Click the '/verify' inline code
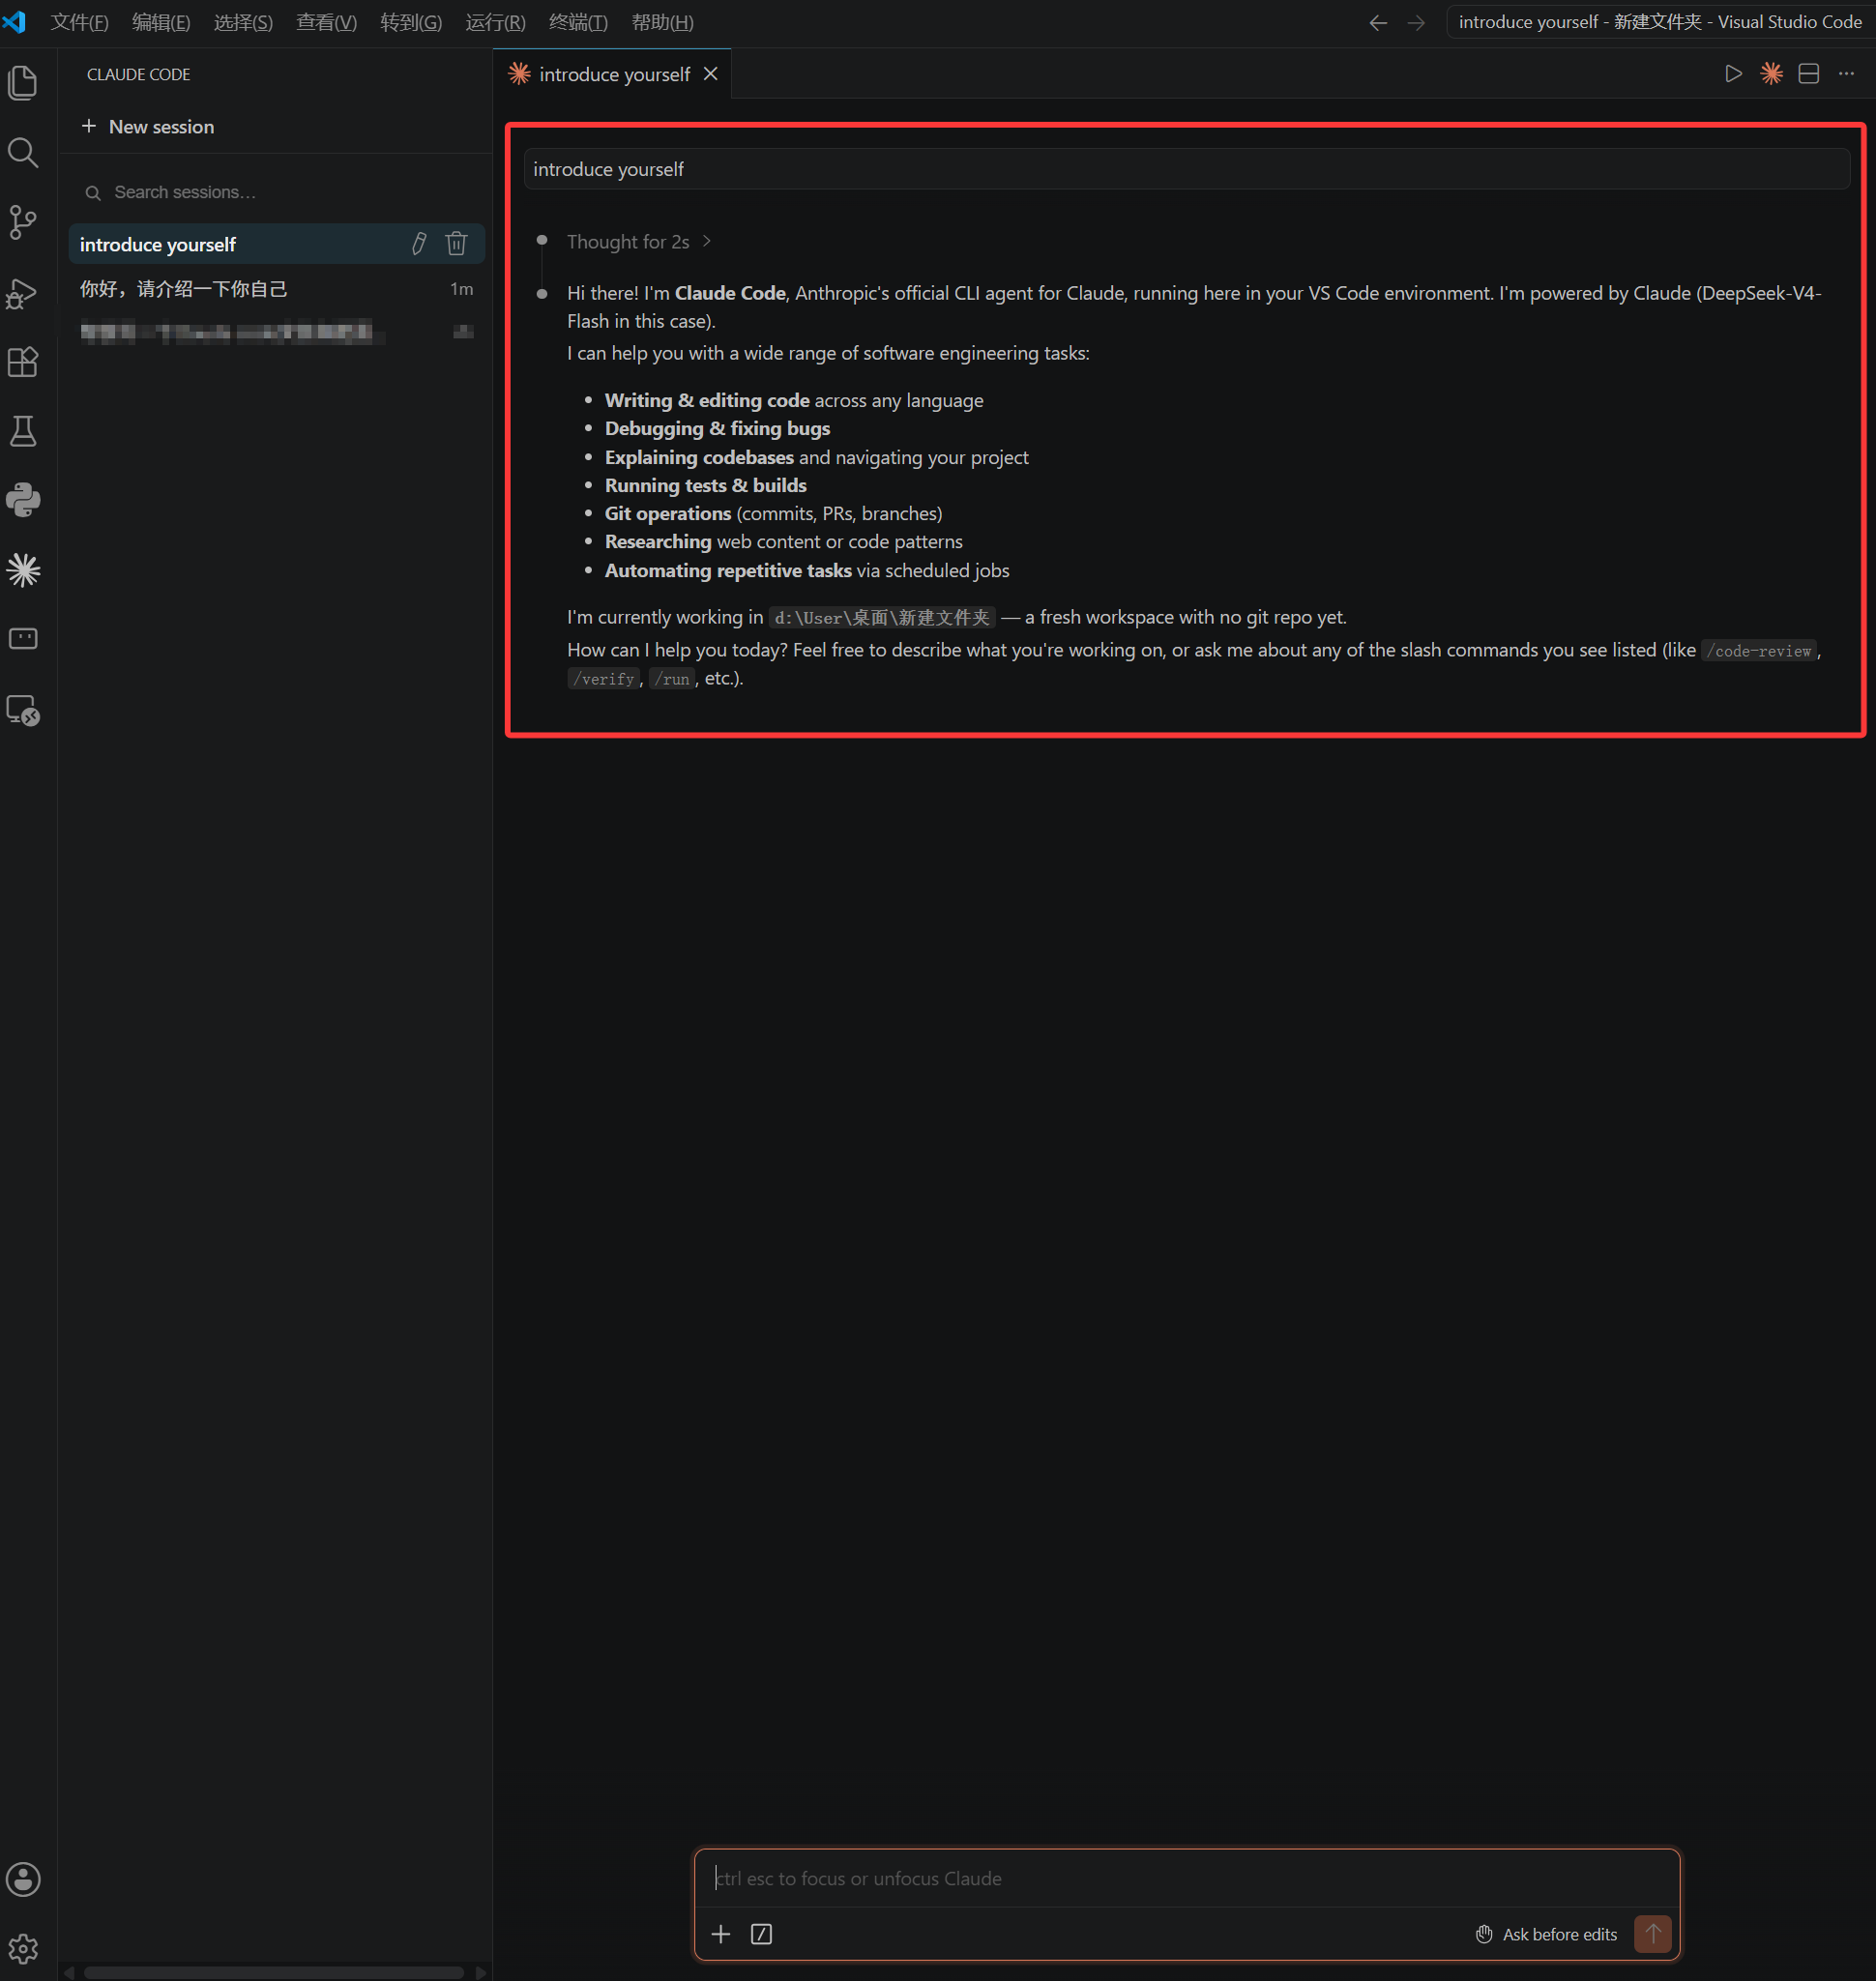1876x1981 pixels. [603, 679]
